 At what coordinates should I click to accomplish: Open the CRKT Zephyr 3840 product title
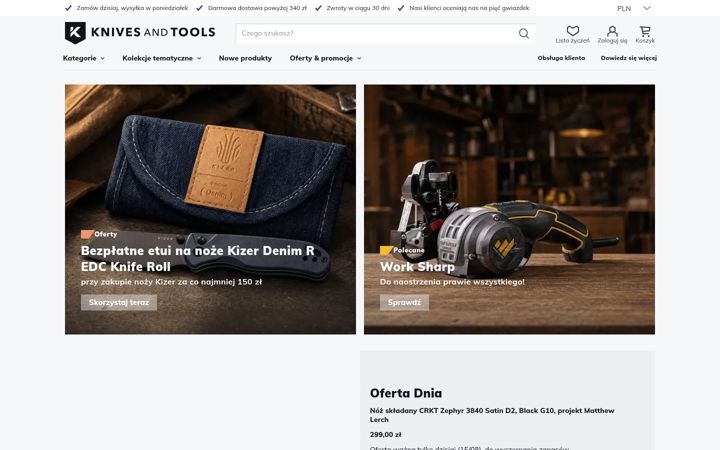492,415
